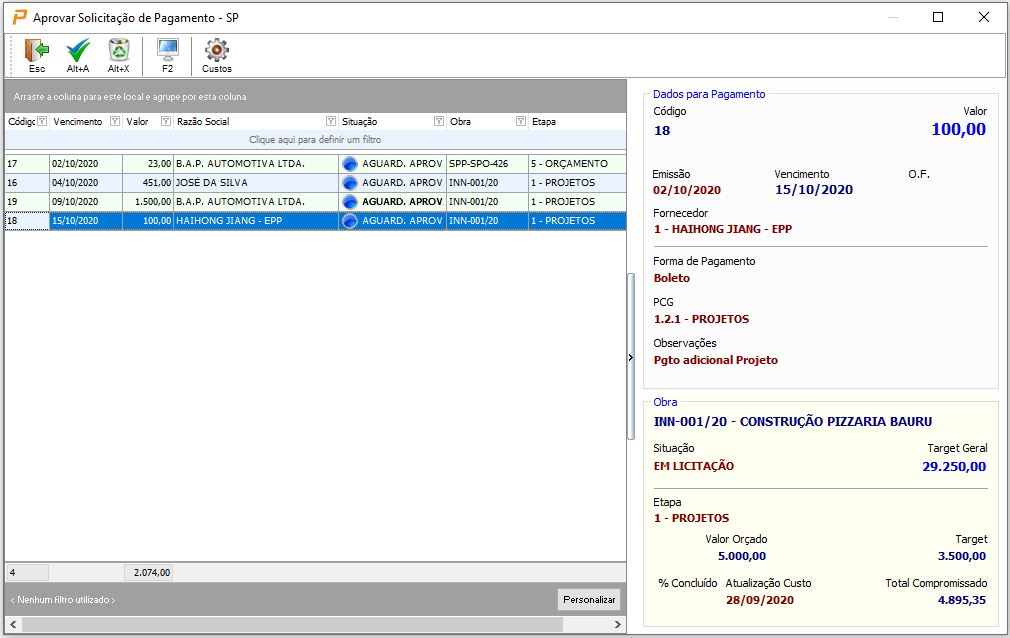The width and height of the screenshot is (1010, 638).
Task: Click the blue status icon in row 18
Action: click(x=350, y=221)
